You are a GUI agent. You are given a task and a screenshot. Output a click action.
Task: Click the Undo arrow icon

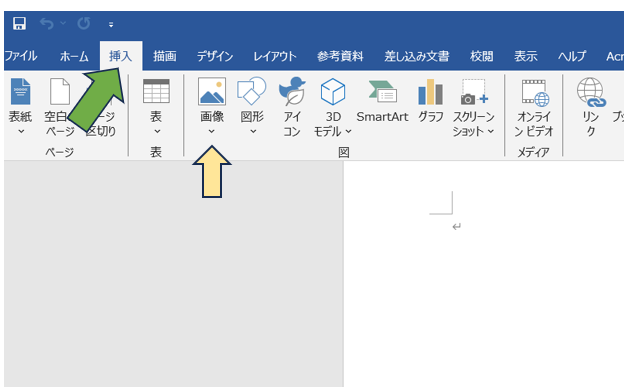pyautogui.click(x=47, y=23)
